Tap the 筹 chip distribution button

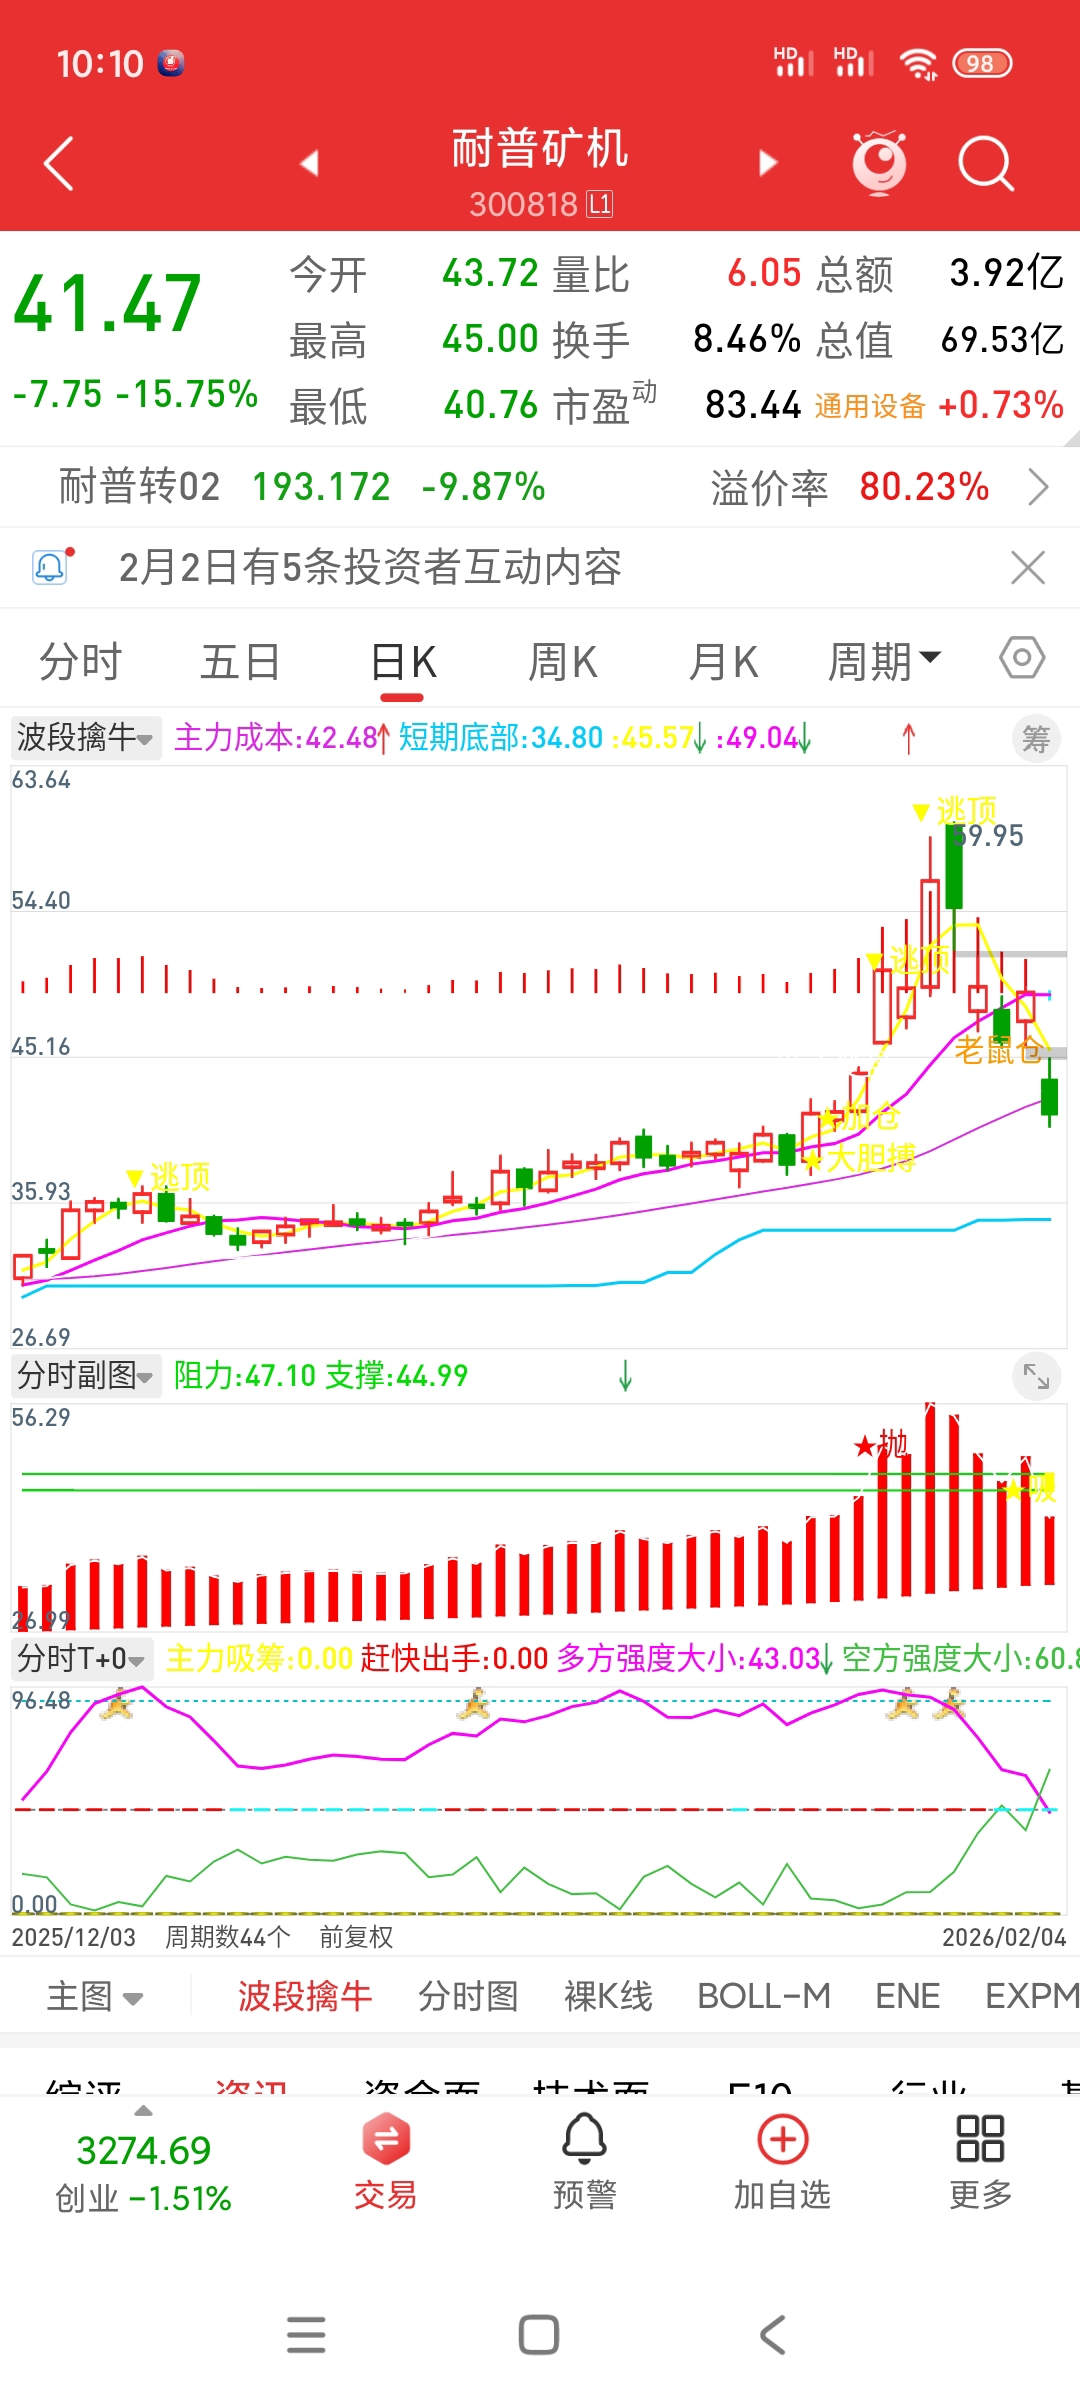click(1036, 739)
